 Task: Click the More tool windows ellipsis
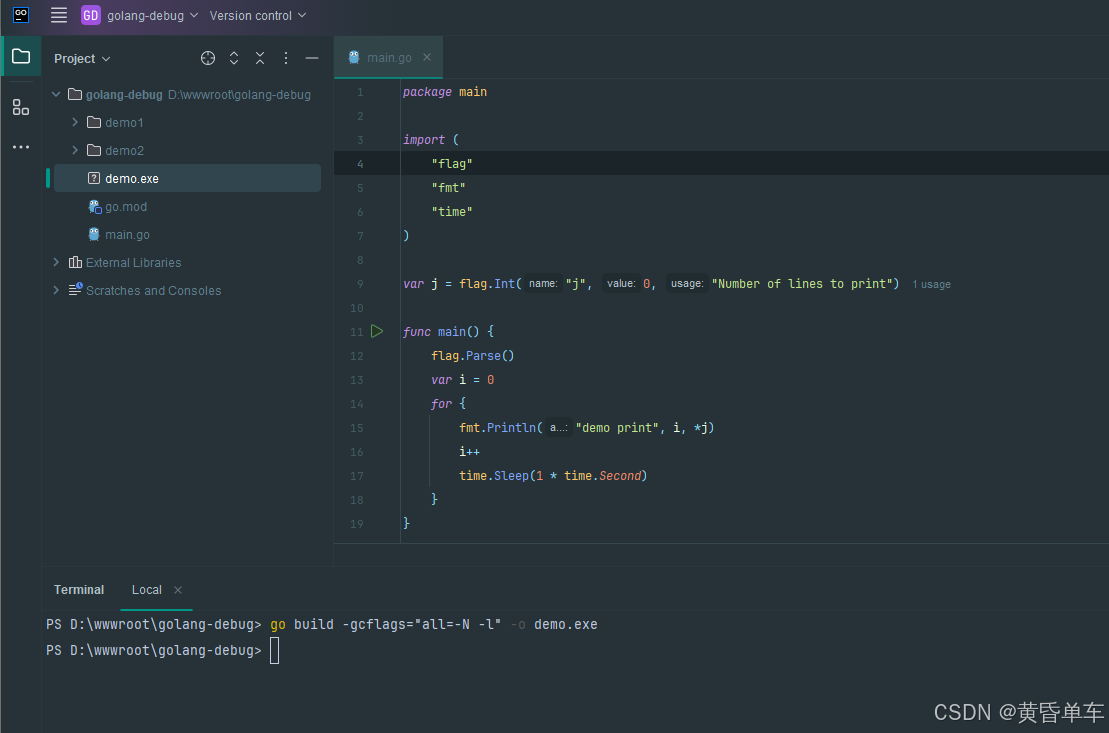[x=21, y=147]
